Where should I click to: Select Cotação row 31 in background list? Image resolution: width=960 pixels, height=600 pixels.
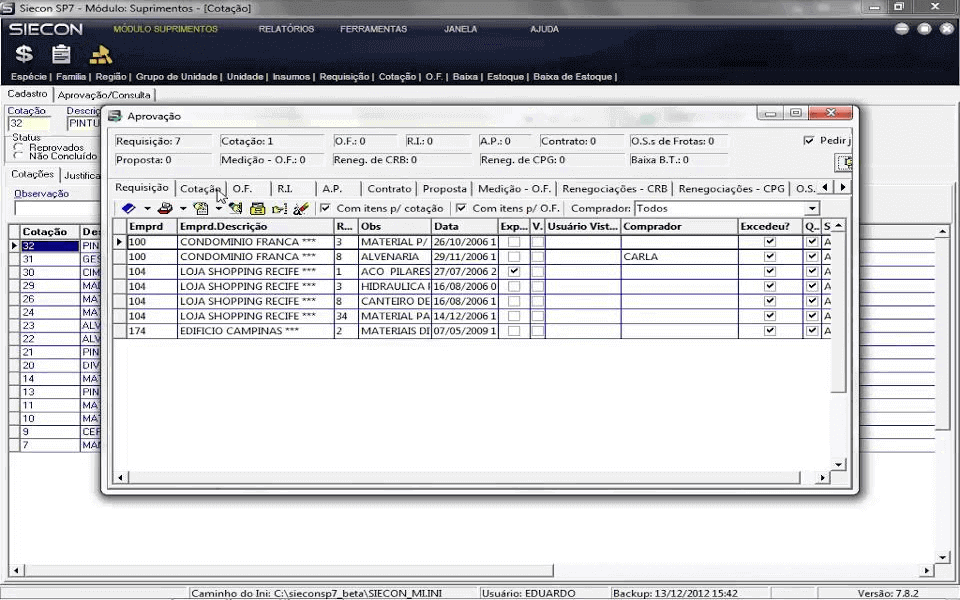pyautogui.click(x=49, y=259)
